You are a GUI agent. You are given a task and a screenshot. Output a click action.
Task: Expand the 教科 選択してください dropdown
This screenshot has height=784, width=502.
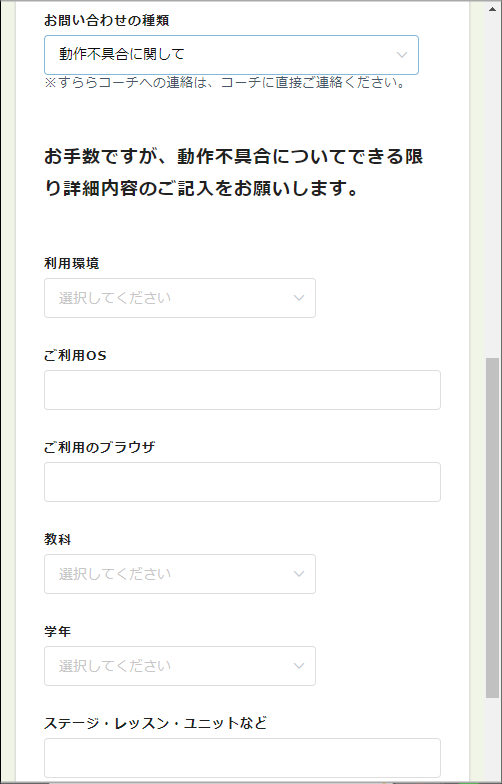click(x=180, y=574)
